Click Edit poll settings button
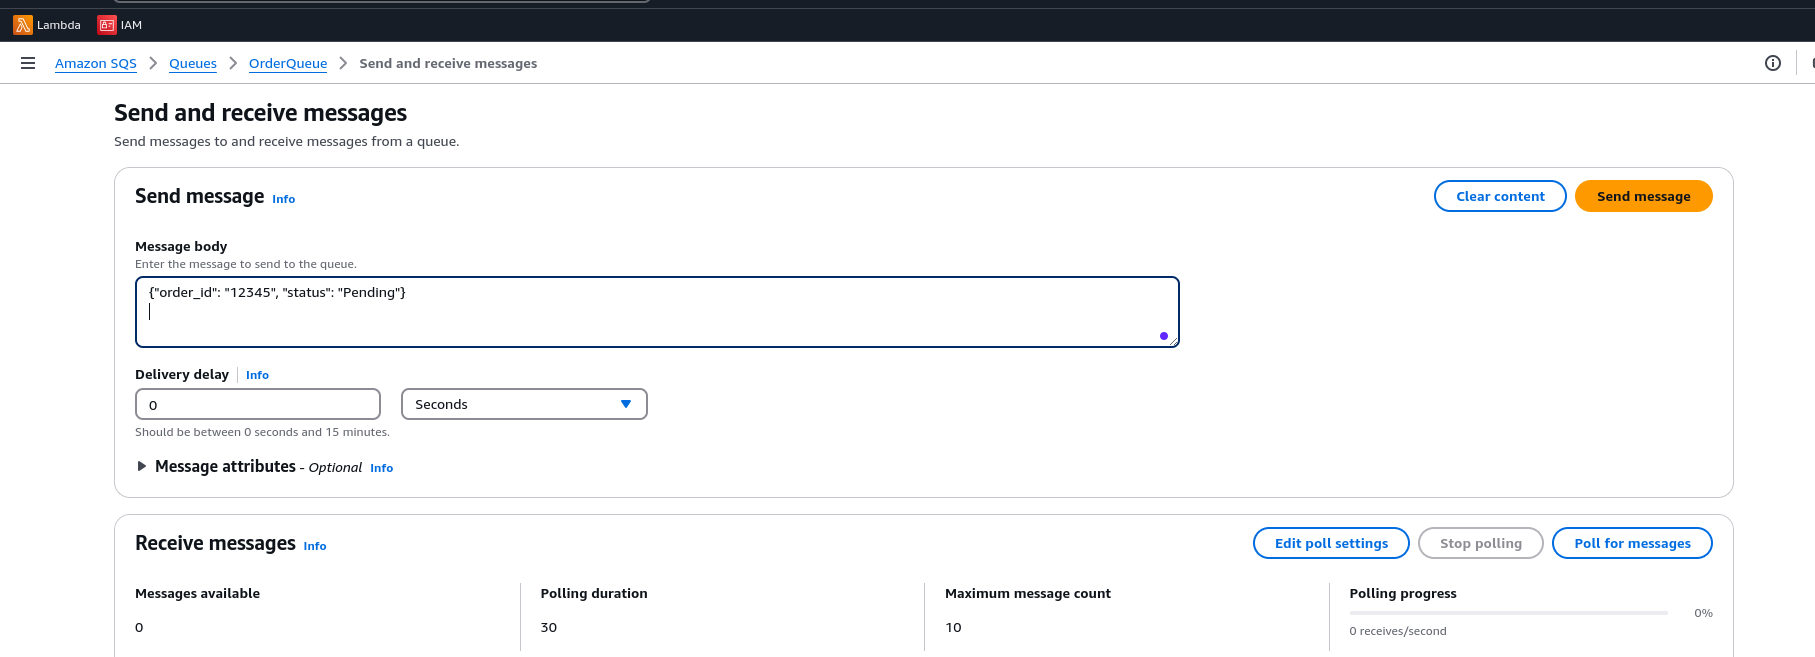Image resolution: width=1815 pixels, height=657 pixels. (1330, 543)
